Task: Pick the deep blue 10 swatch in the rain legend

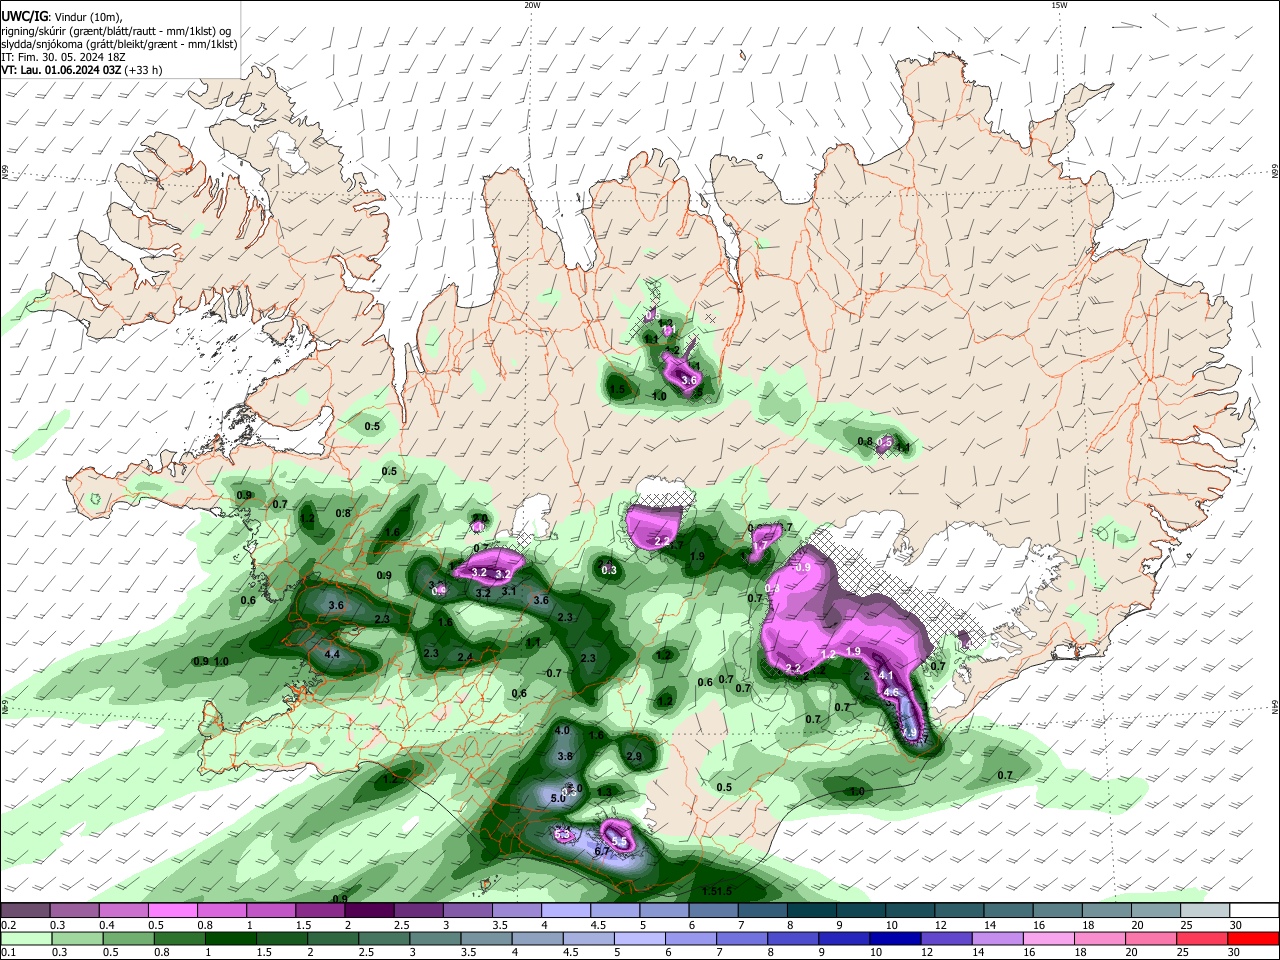Action: (x=893, y=939)
